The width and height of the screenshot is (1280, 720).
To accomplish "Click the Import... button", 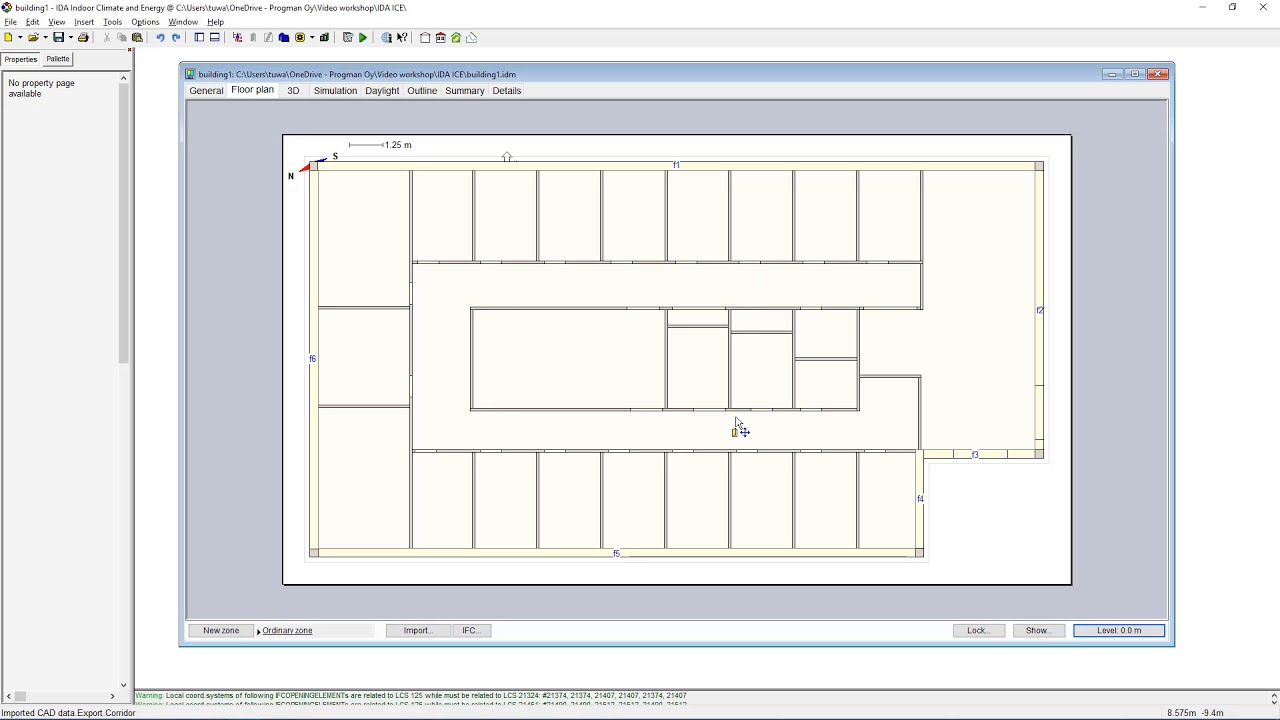I will pos(417,630).
